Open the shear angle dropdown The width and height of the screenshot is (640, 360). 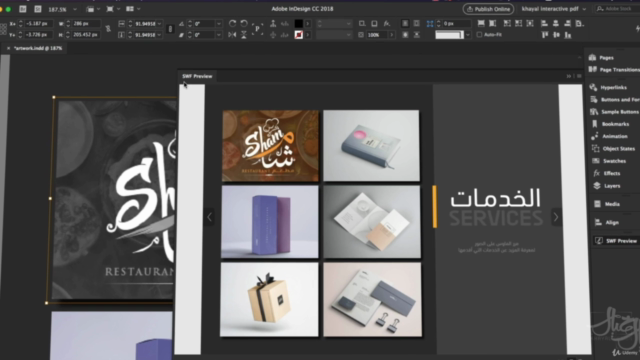click(219, 35)
